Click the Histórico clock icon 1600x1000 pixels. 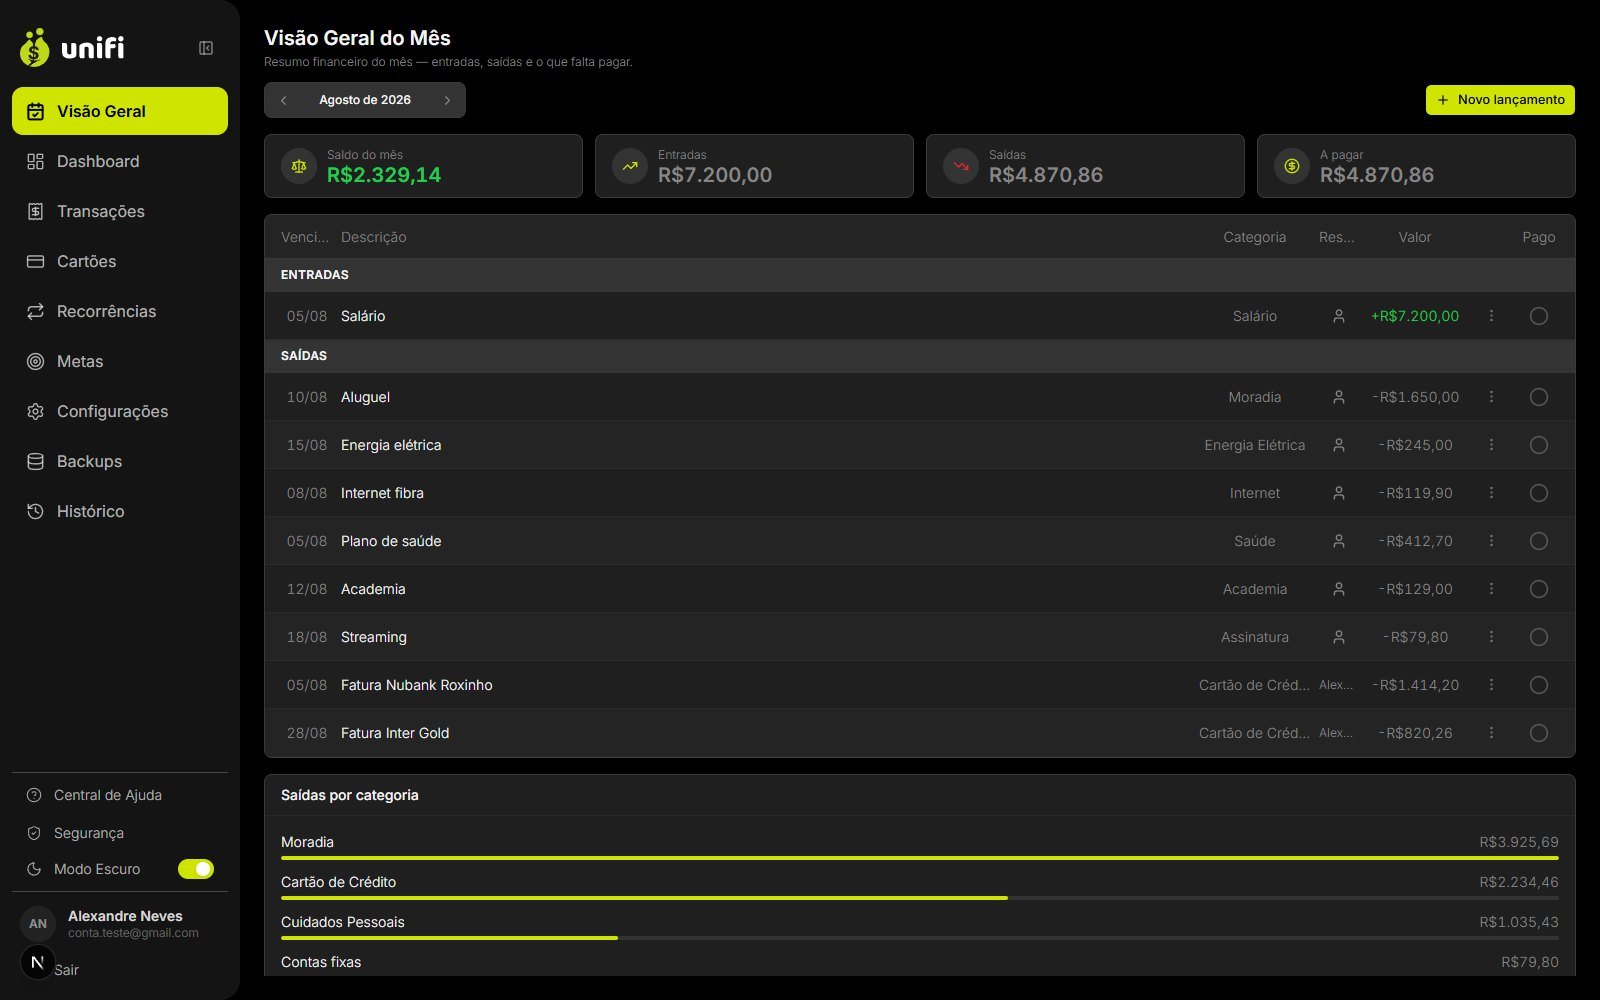[35, 511]
